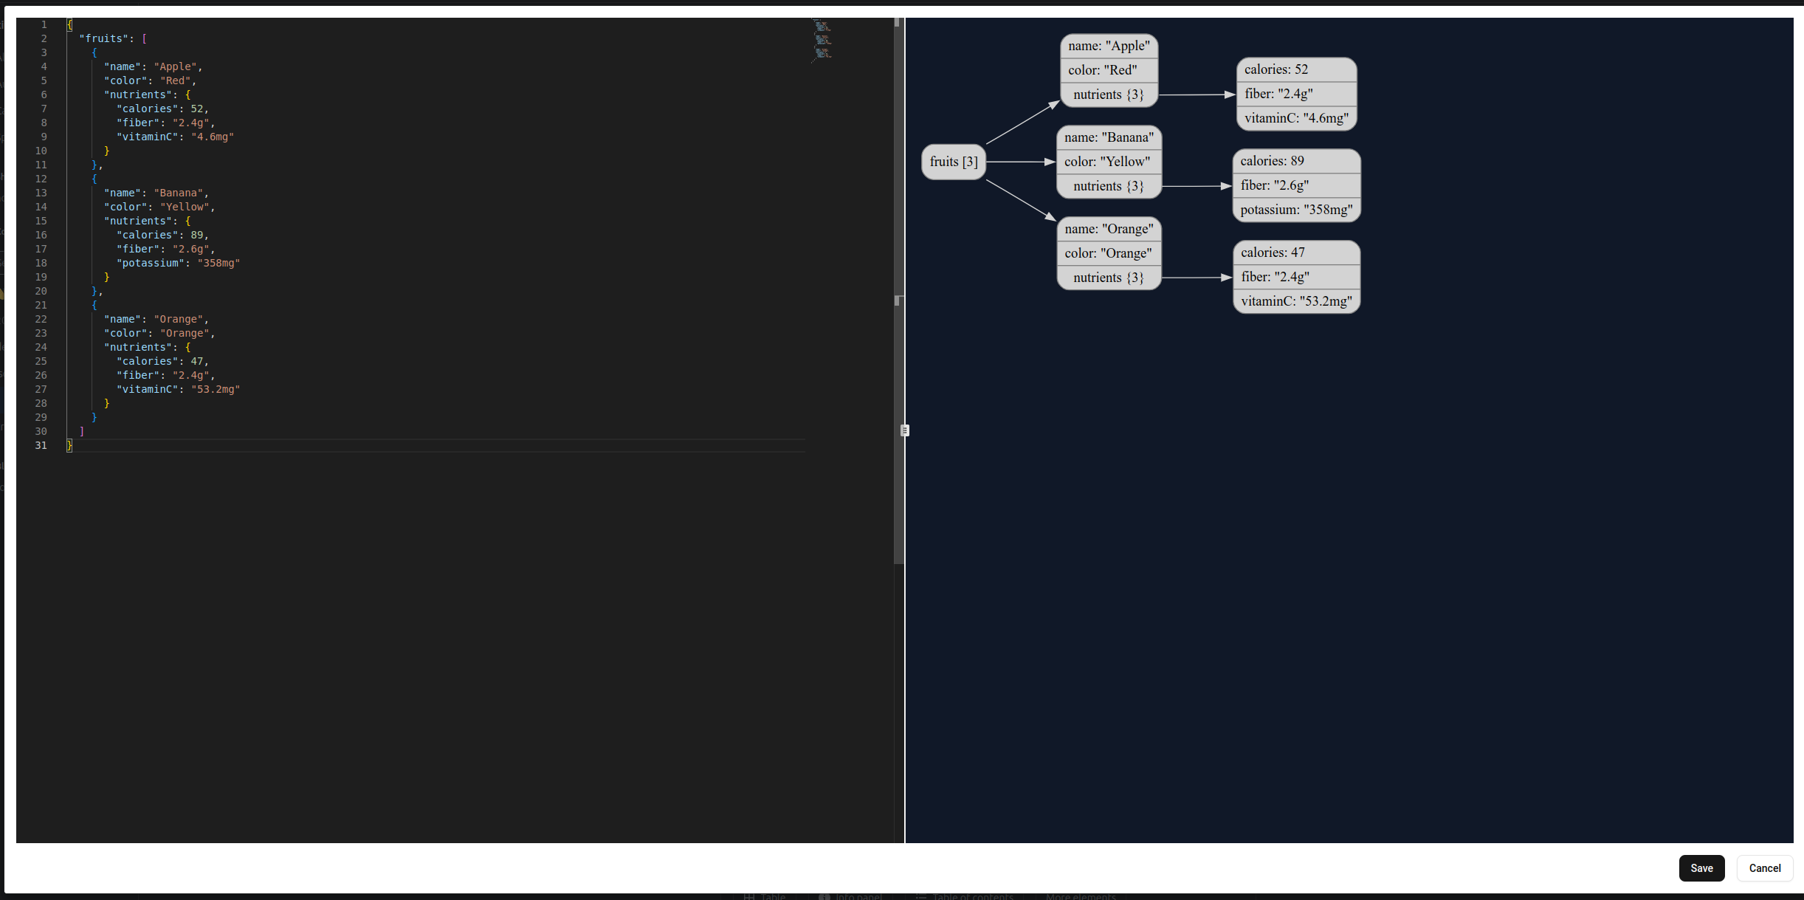1804x900 pixels.
Task: Click the "Red" value in the code
Action: (175, 80)
